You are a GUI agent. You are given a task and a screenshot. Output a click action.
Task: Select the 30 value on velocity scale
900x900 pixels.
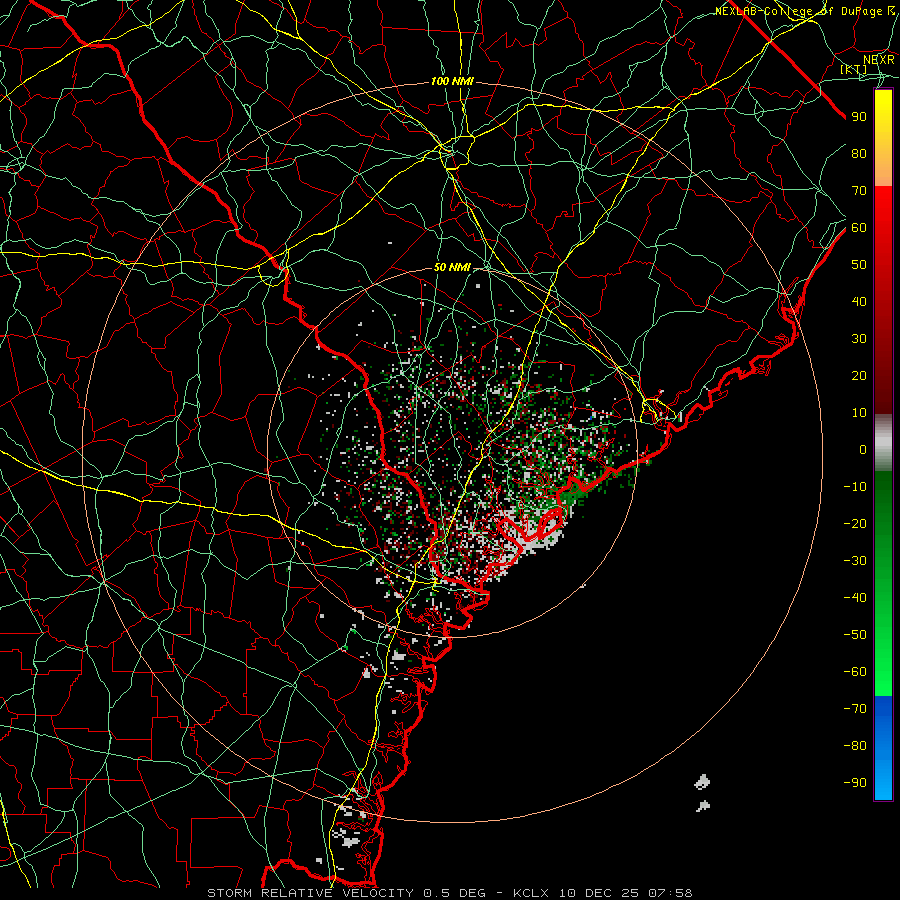(859, 339)
